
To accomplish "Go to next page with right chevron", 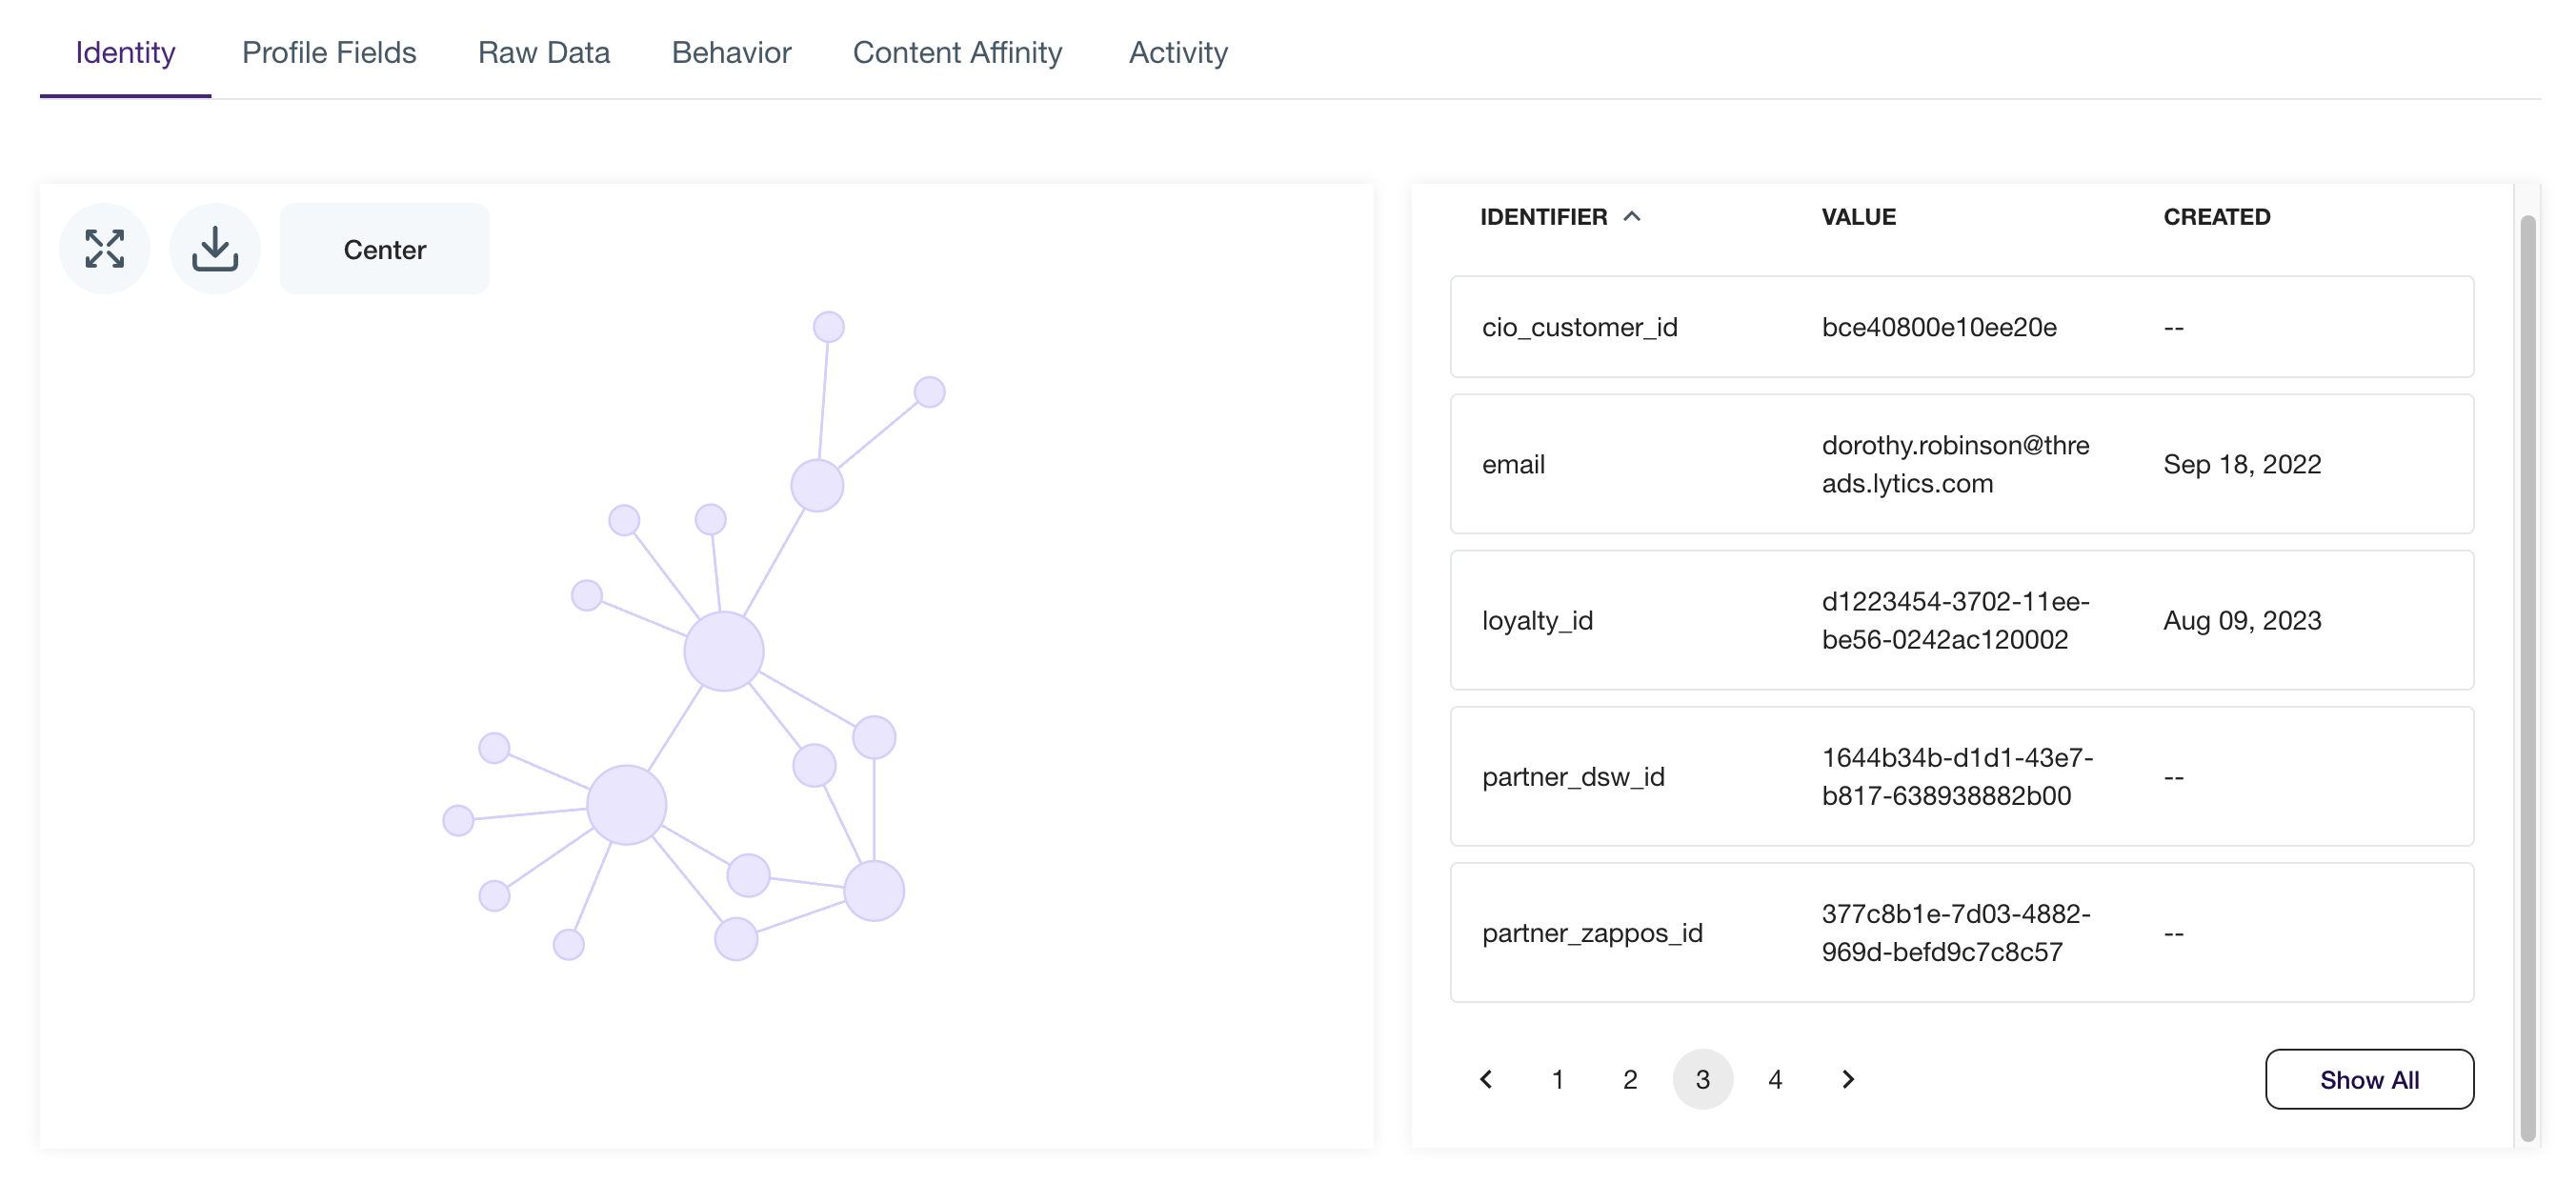I will click(1848, 1079).
